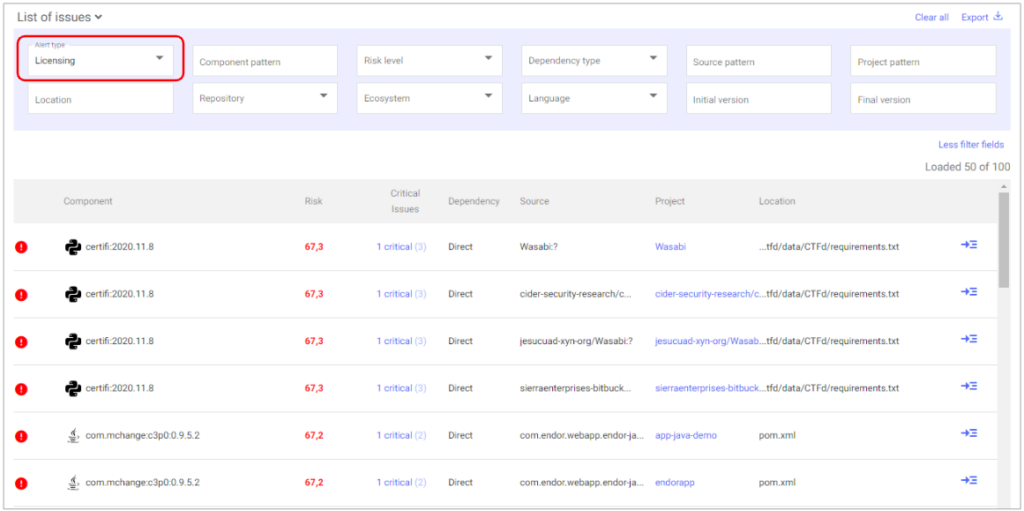Focus the Final version field
This screenshot has width=1024, height=511.
tap(923, 98)
